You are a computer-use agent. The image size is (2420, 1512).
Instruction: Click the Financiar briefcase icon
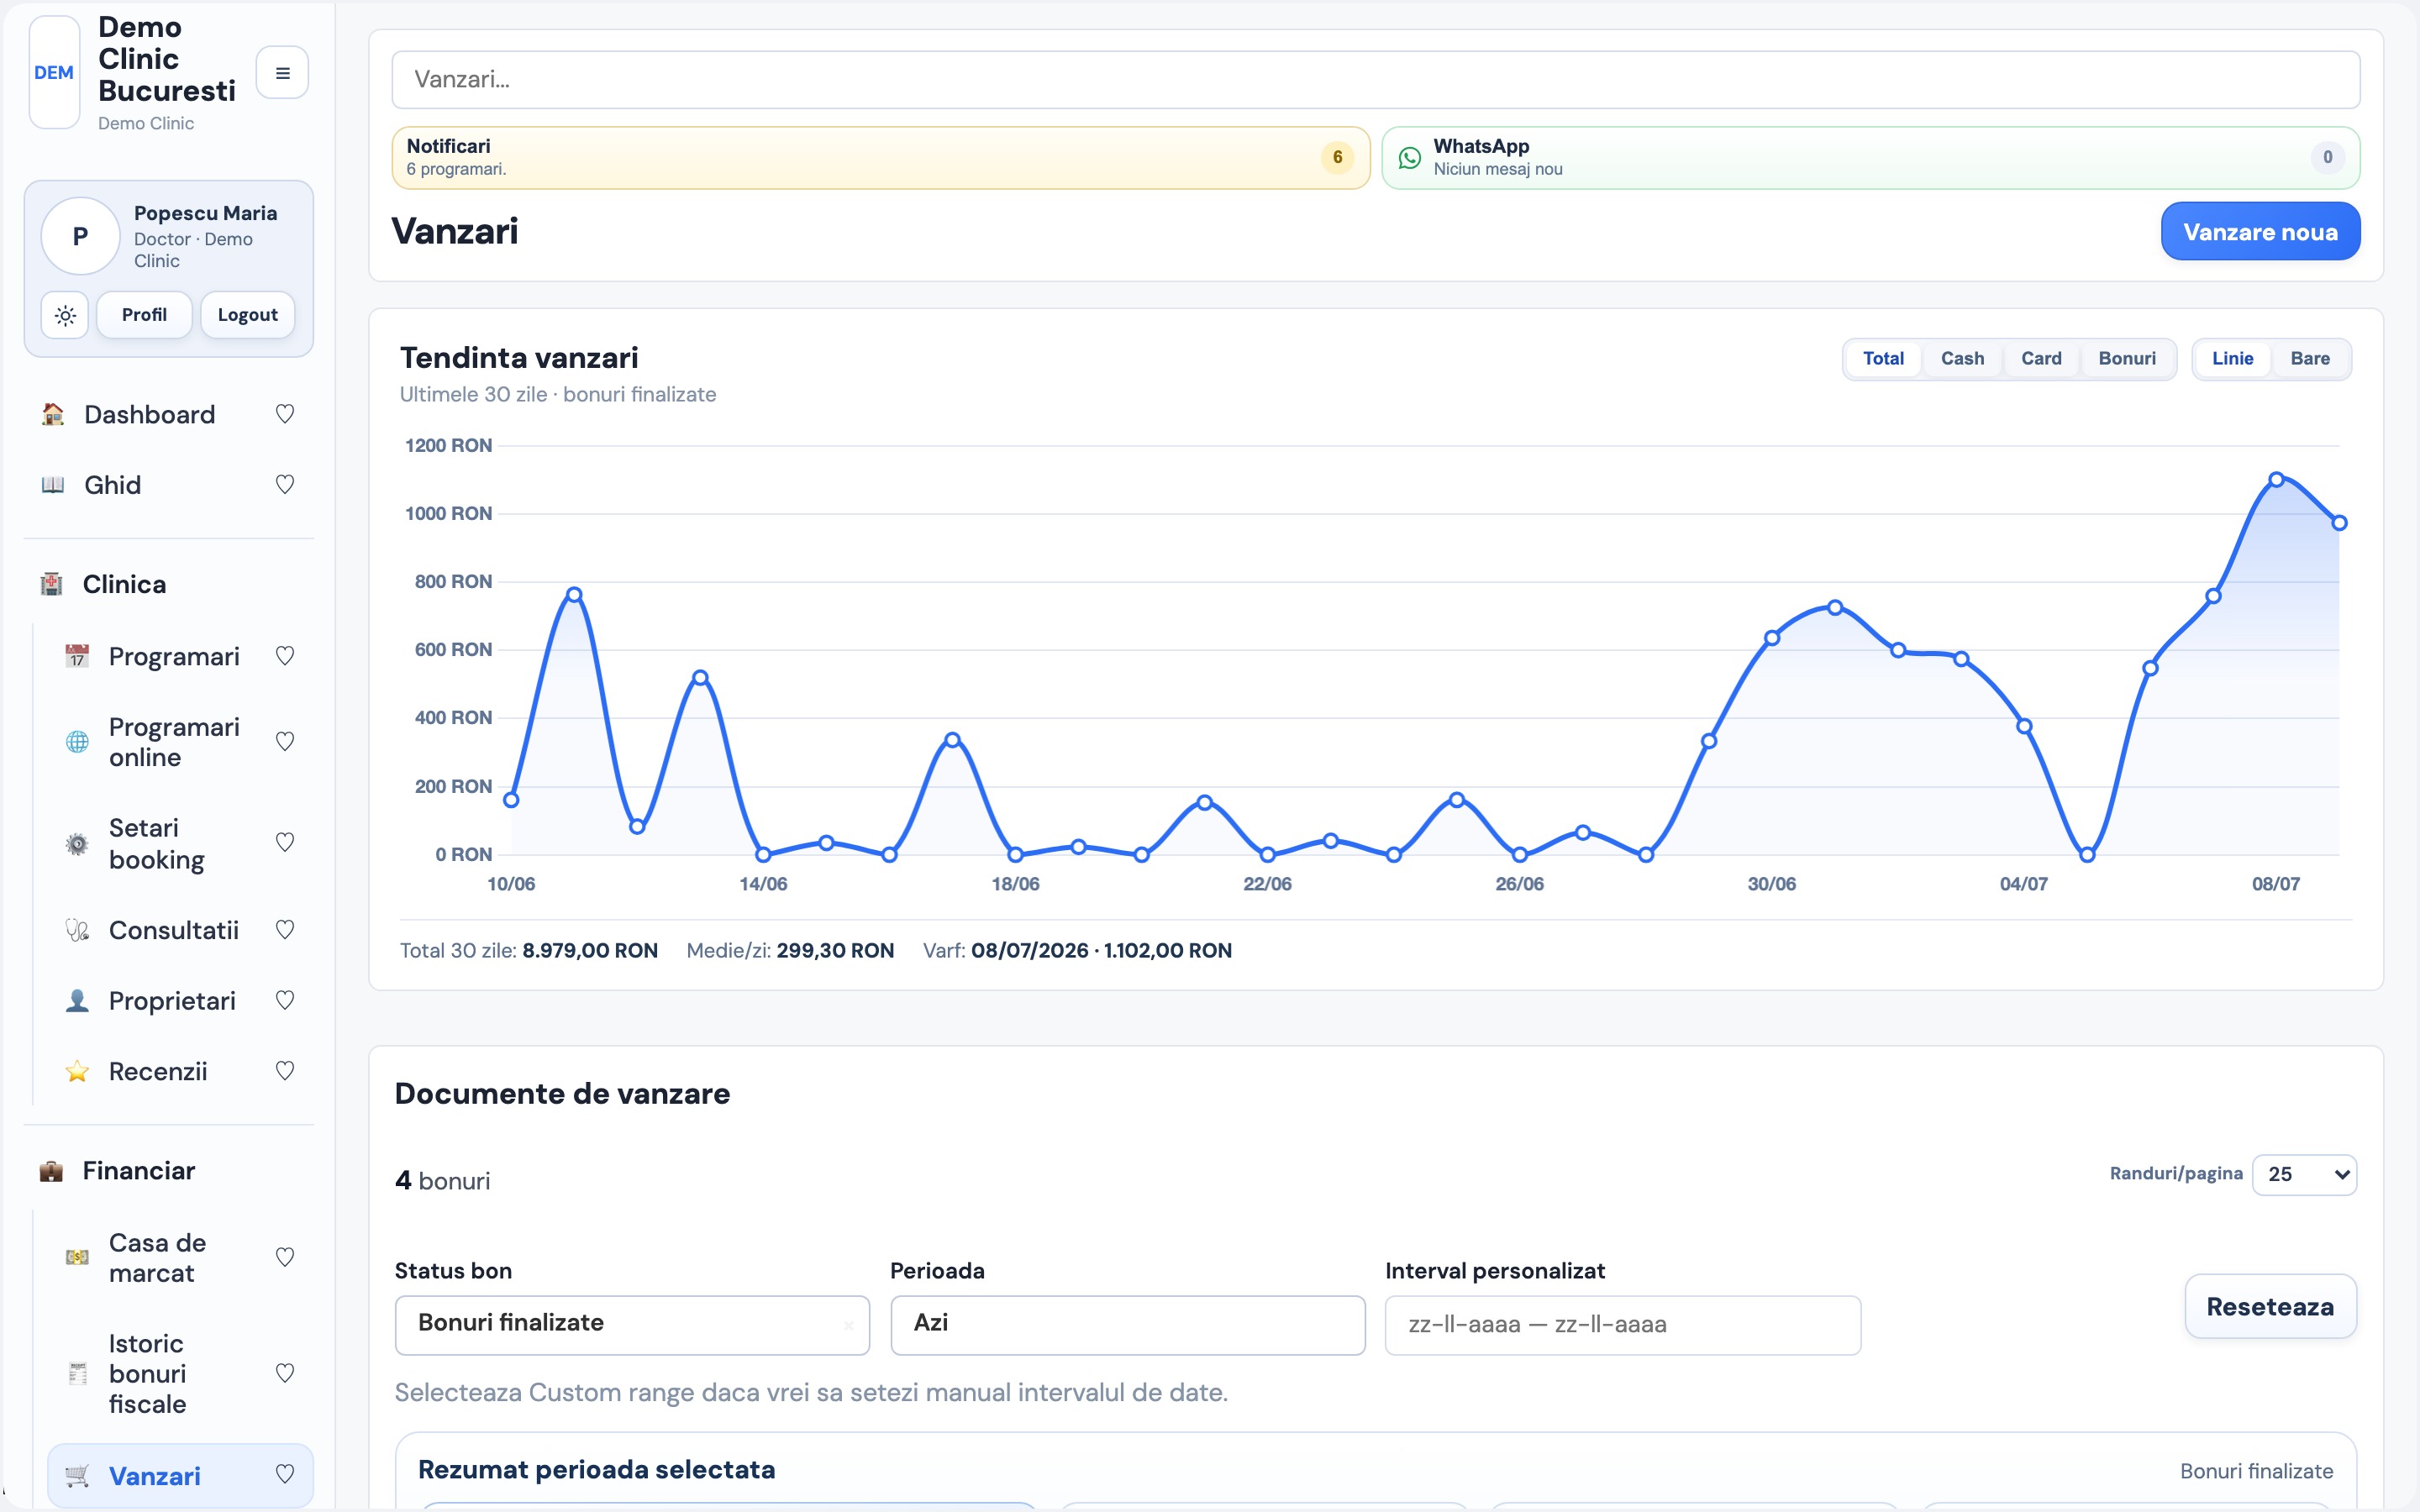(x=51, y=1171)
